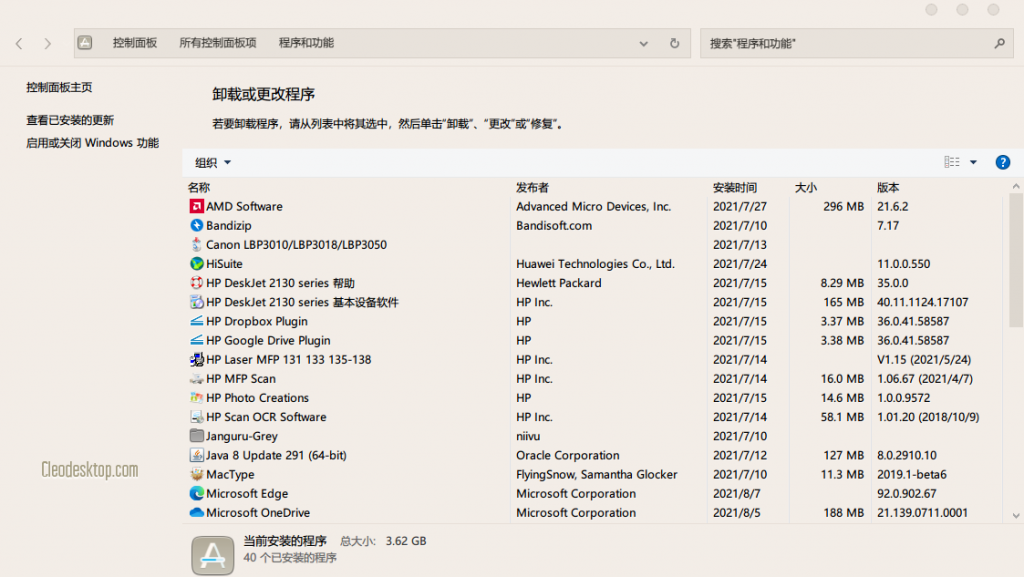
Task: Click the Microsoft OneDrive cloud icon
Action: pyautogui.click(x=197, y=512)
